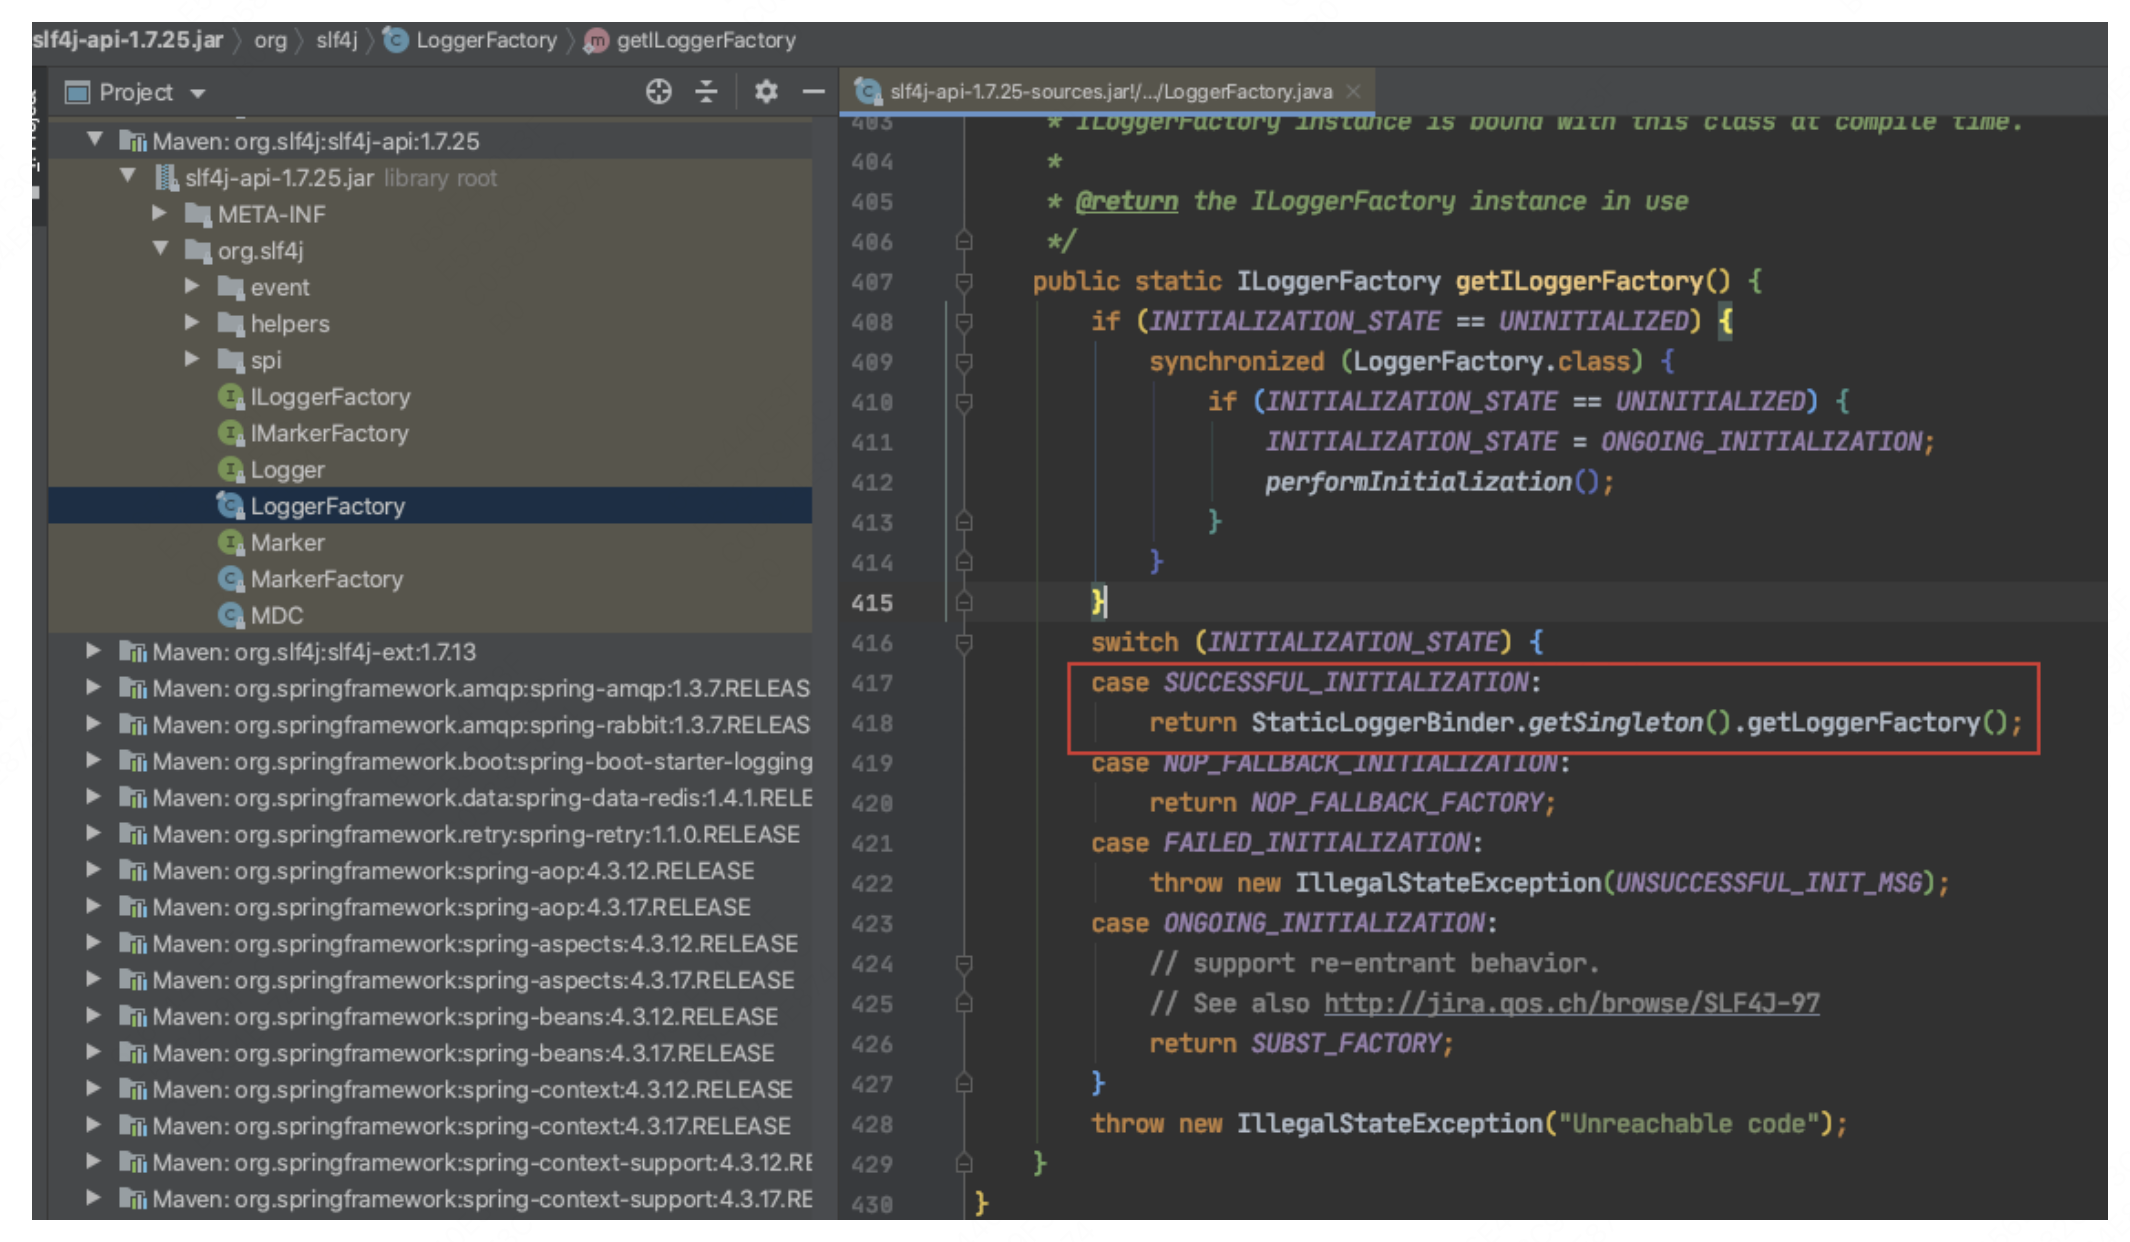Open the Project view dropdown

coord(198,93)
